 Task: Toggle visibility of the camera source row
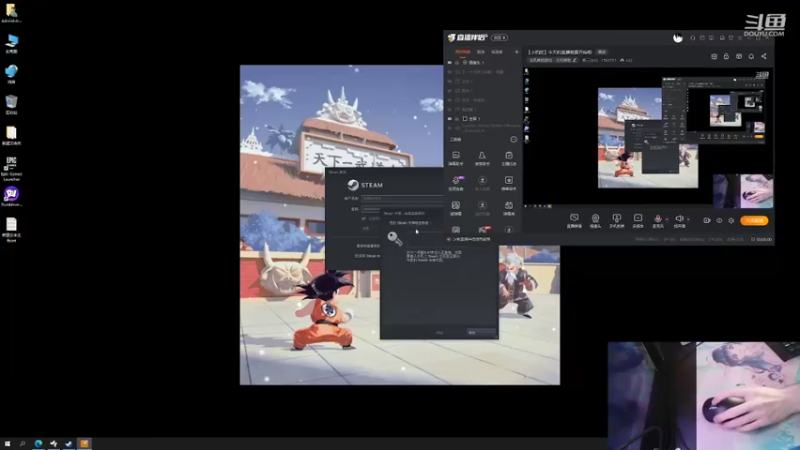[449, 62]
